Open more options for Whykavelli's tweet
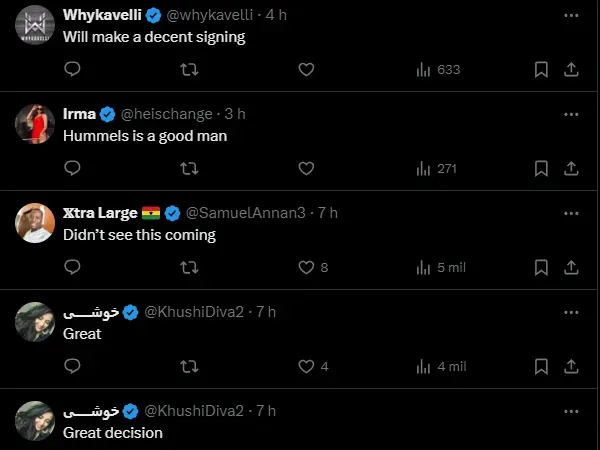 tap(571, 16)
